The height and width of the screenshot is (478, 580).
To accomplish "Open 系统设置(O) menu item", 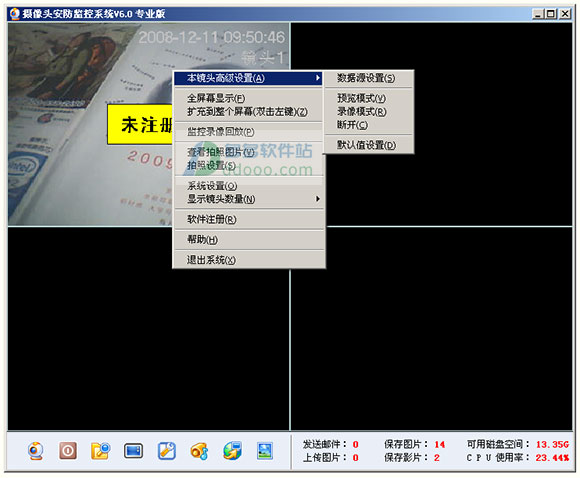I will pos(249,186).
